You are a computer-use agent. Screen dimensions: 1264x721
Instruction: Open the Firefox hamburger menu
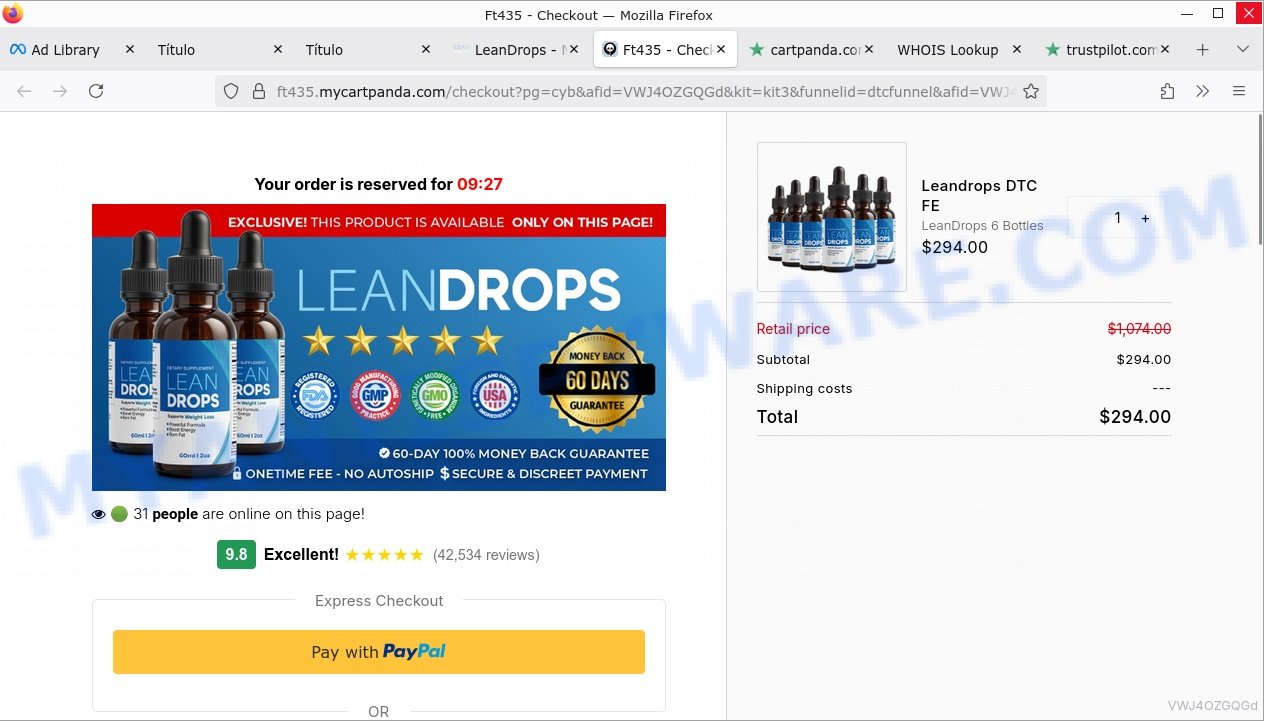click(1239, 91)
